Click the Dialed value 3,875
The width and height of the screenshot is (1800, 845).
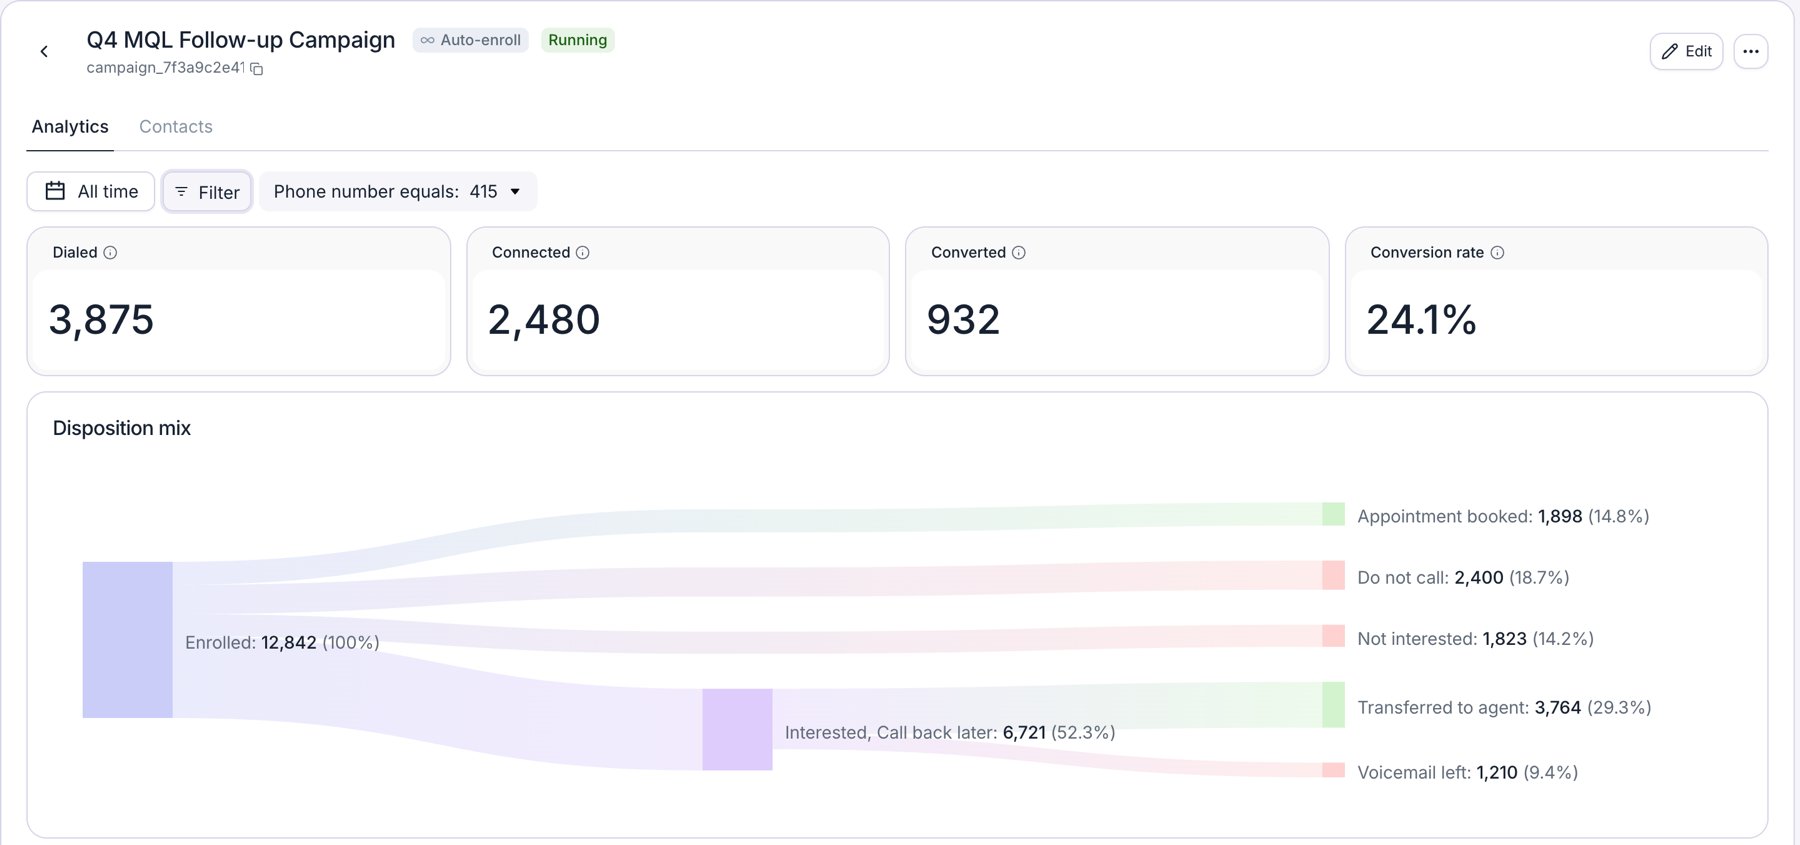click(101, 320)
